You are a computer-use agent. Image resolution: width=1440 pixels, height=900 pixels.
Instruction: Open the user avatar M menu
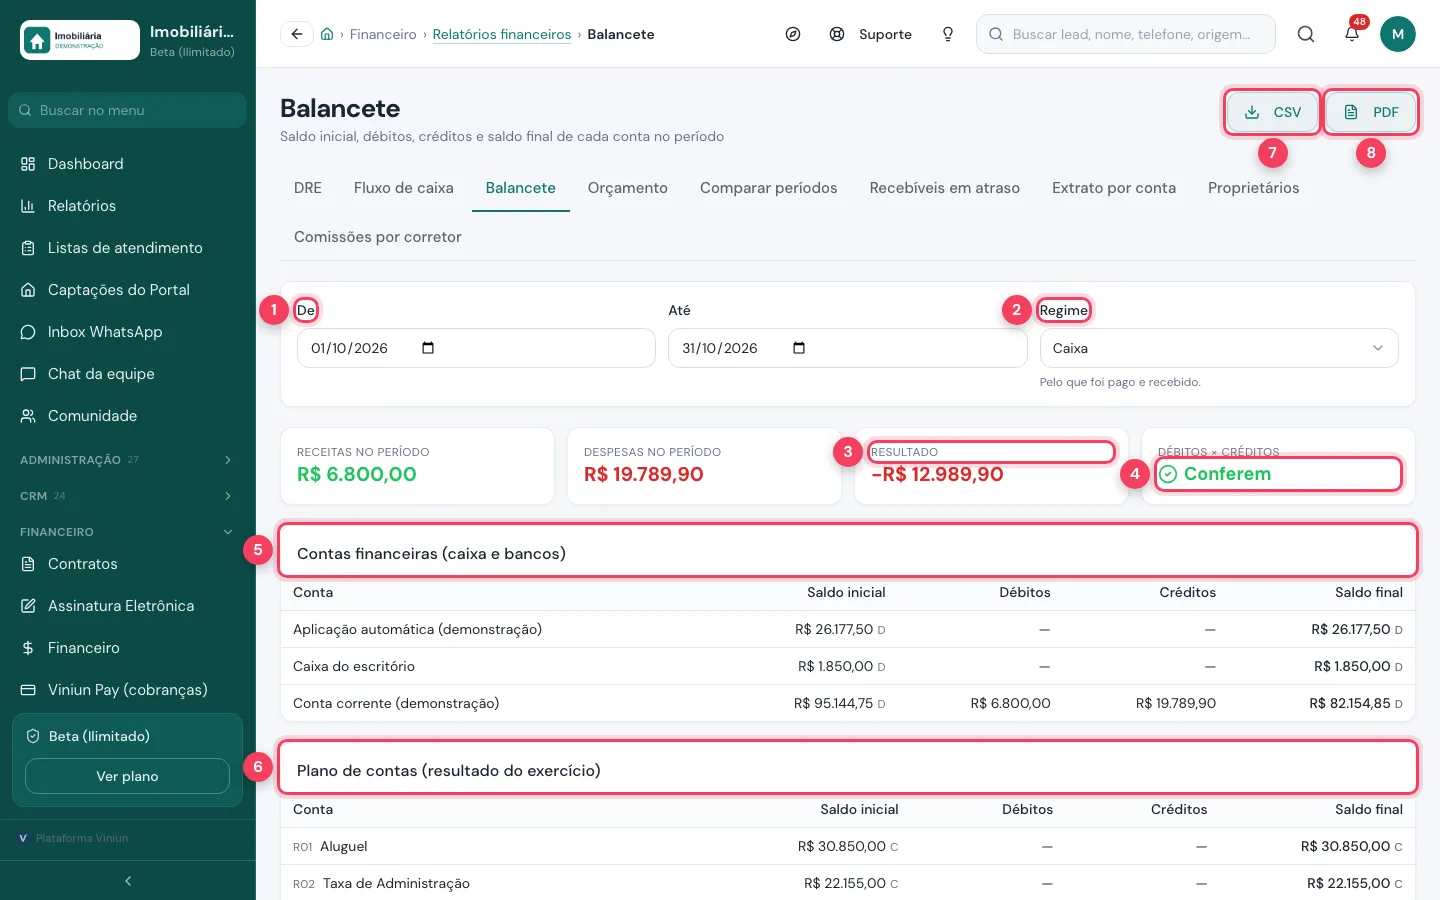tap(1398, 34)
